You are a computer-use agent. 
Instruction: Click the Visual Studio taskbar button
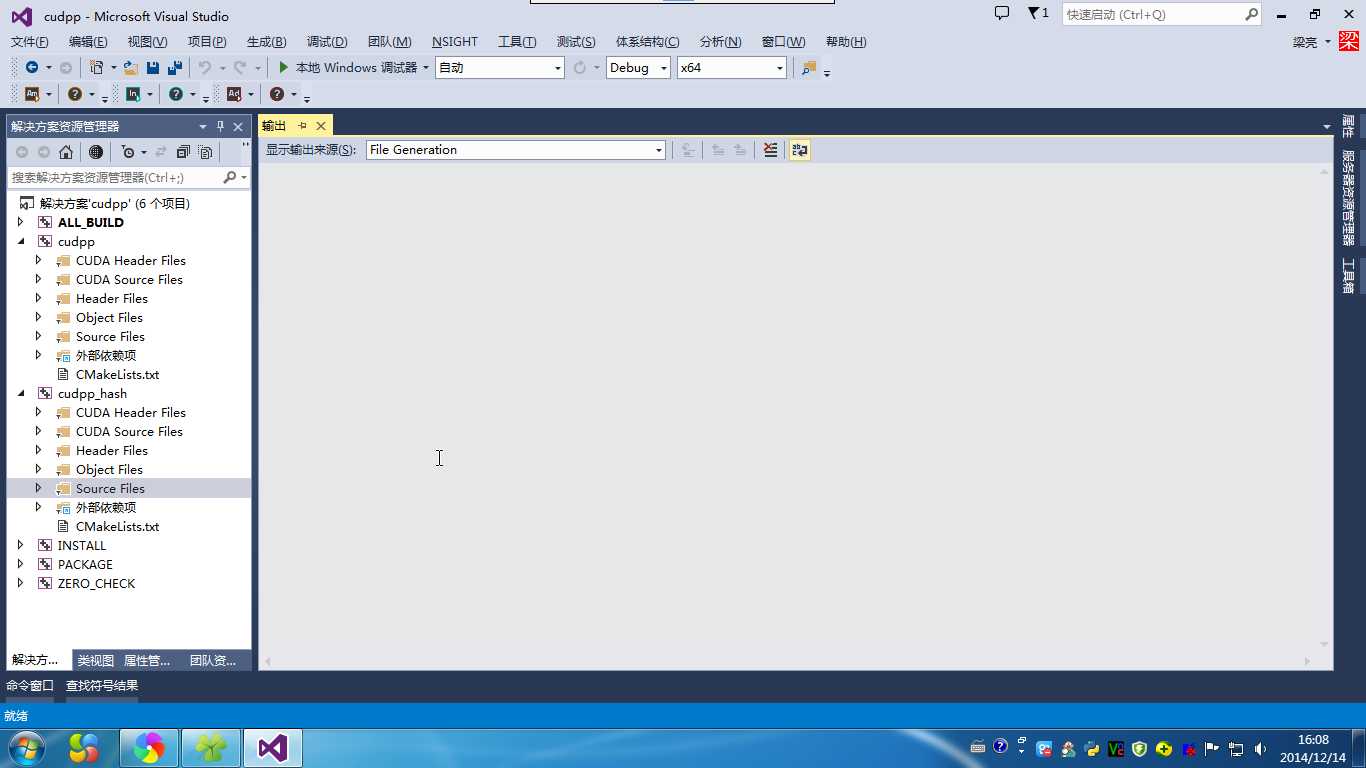[273, 748]
